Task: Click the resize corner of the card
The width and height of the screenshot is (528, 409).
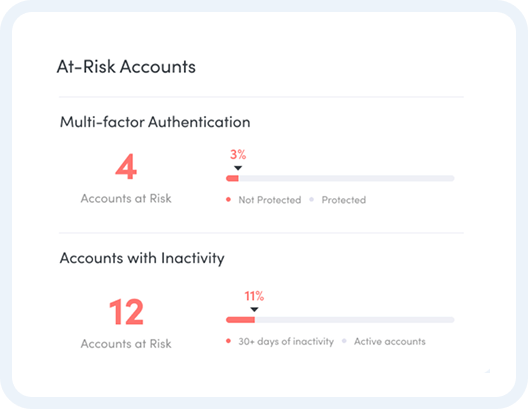Action: click(487, 371)
